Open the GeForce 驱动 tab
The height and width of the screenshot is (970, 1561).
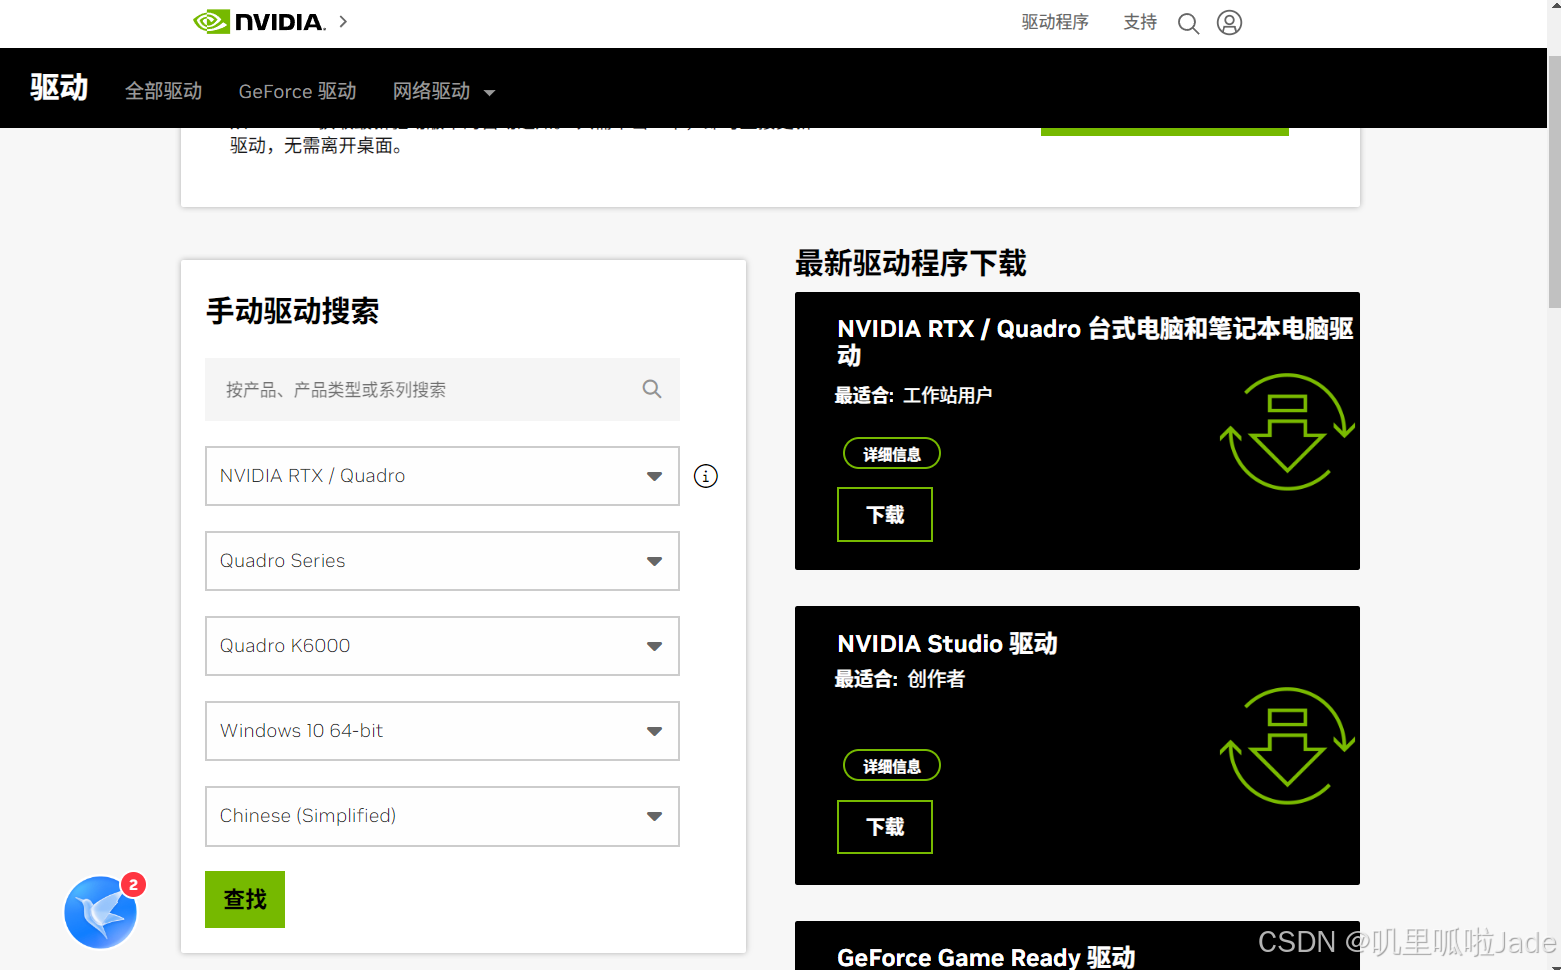[x=297, y=91]
